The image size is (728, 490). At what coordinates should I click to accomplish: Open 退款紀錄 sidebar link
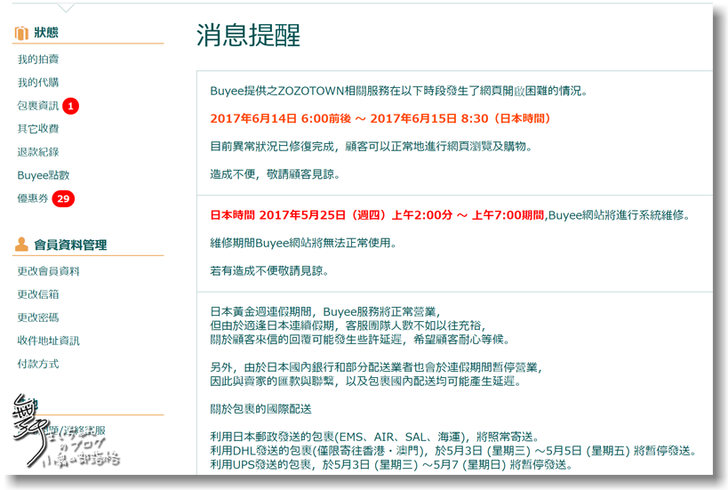point(38,152)
